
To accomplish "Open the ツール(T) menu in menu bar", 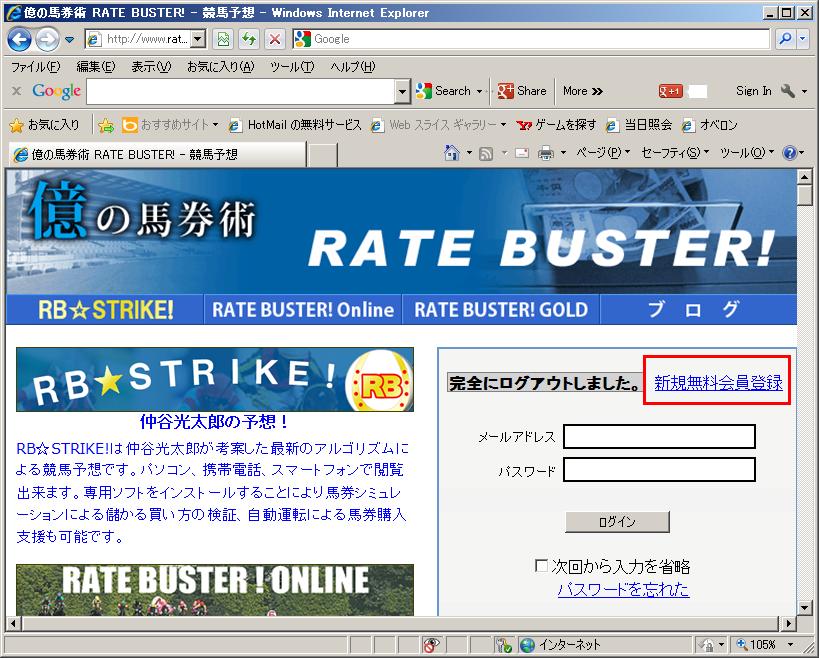I will pos(292,67).
